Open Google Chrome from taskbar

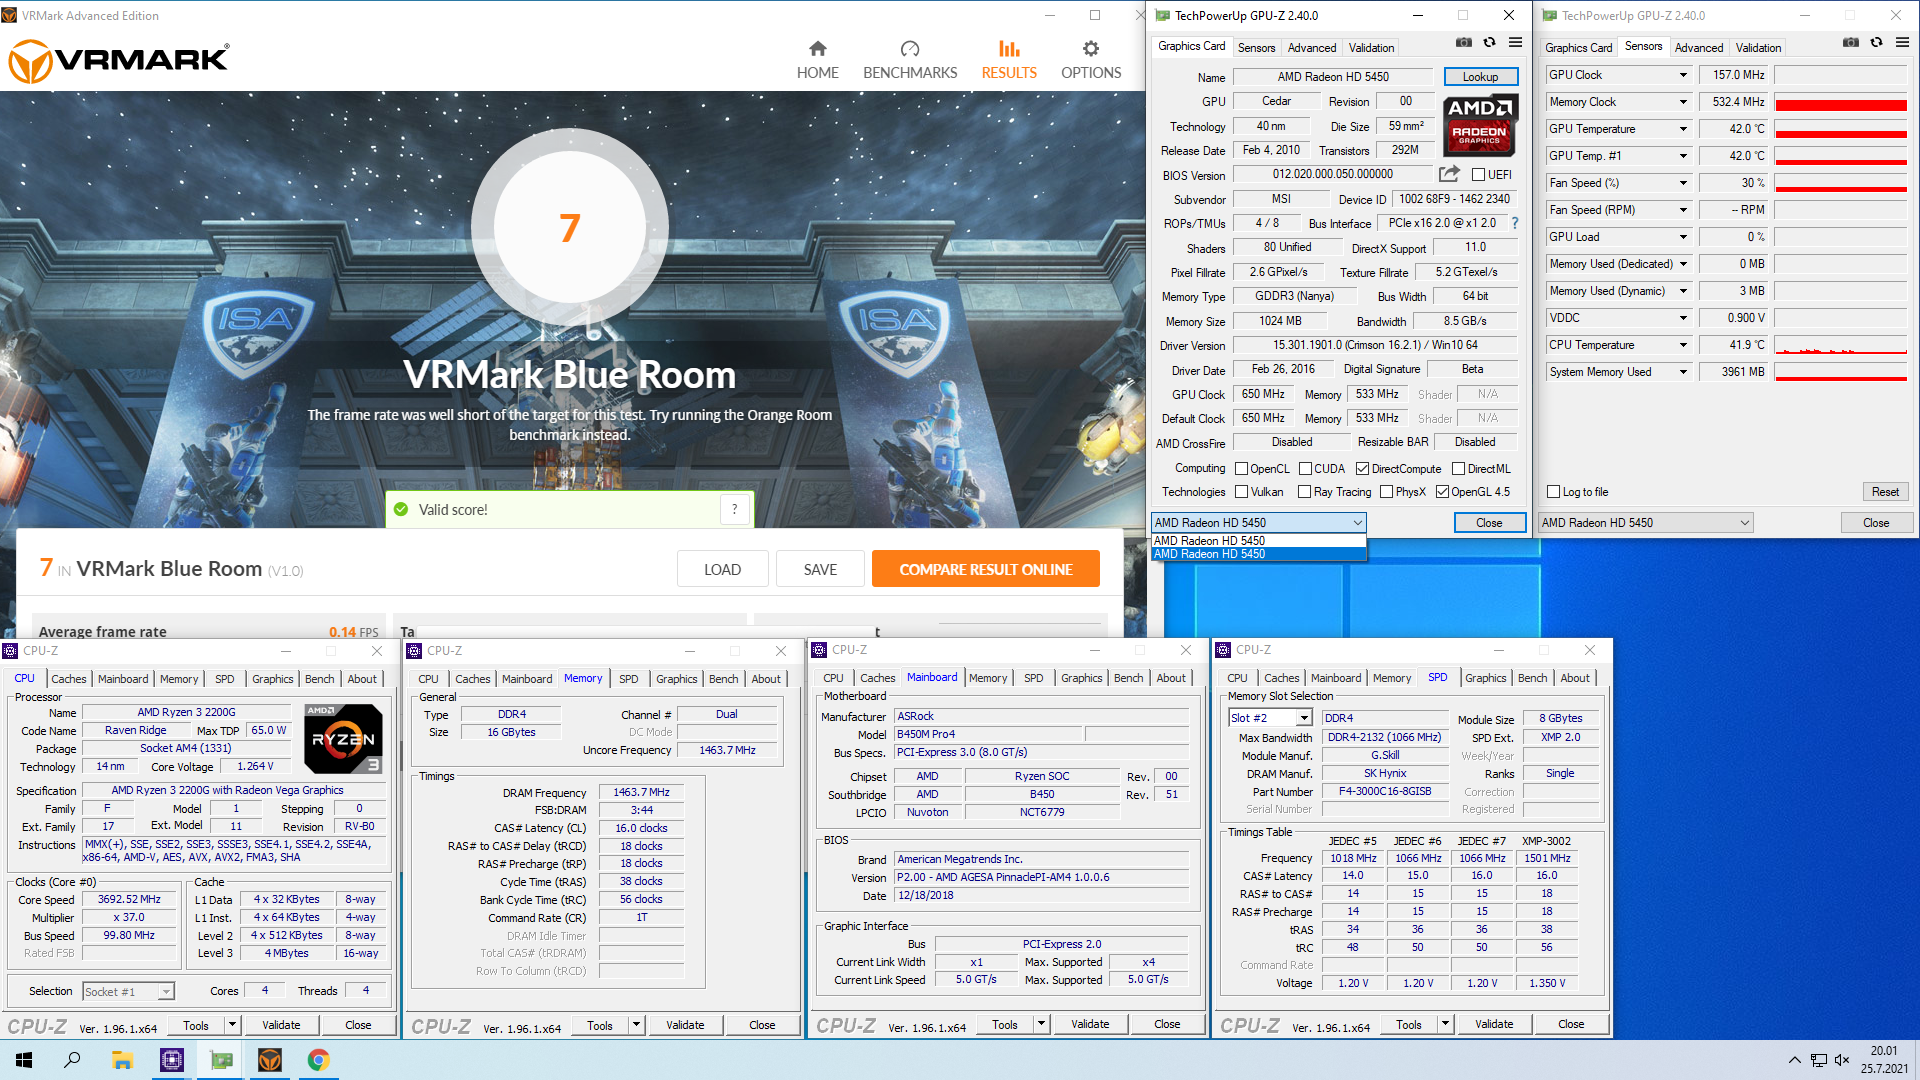(319, 1060)
